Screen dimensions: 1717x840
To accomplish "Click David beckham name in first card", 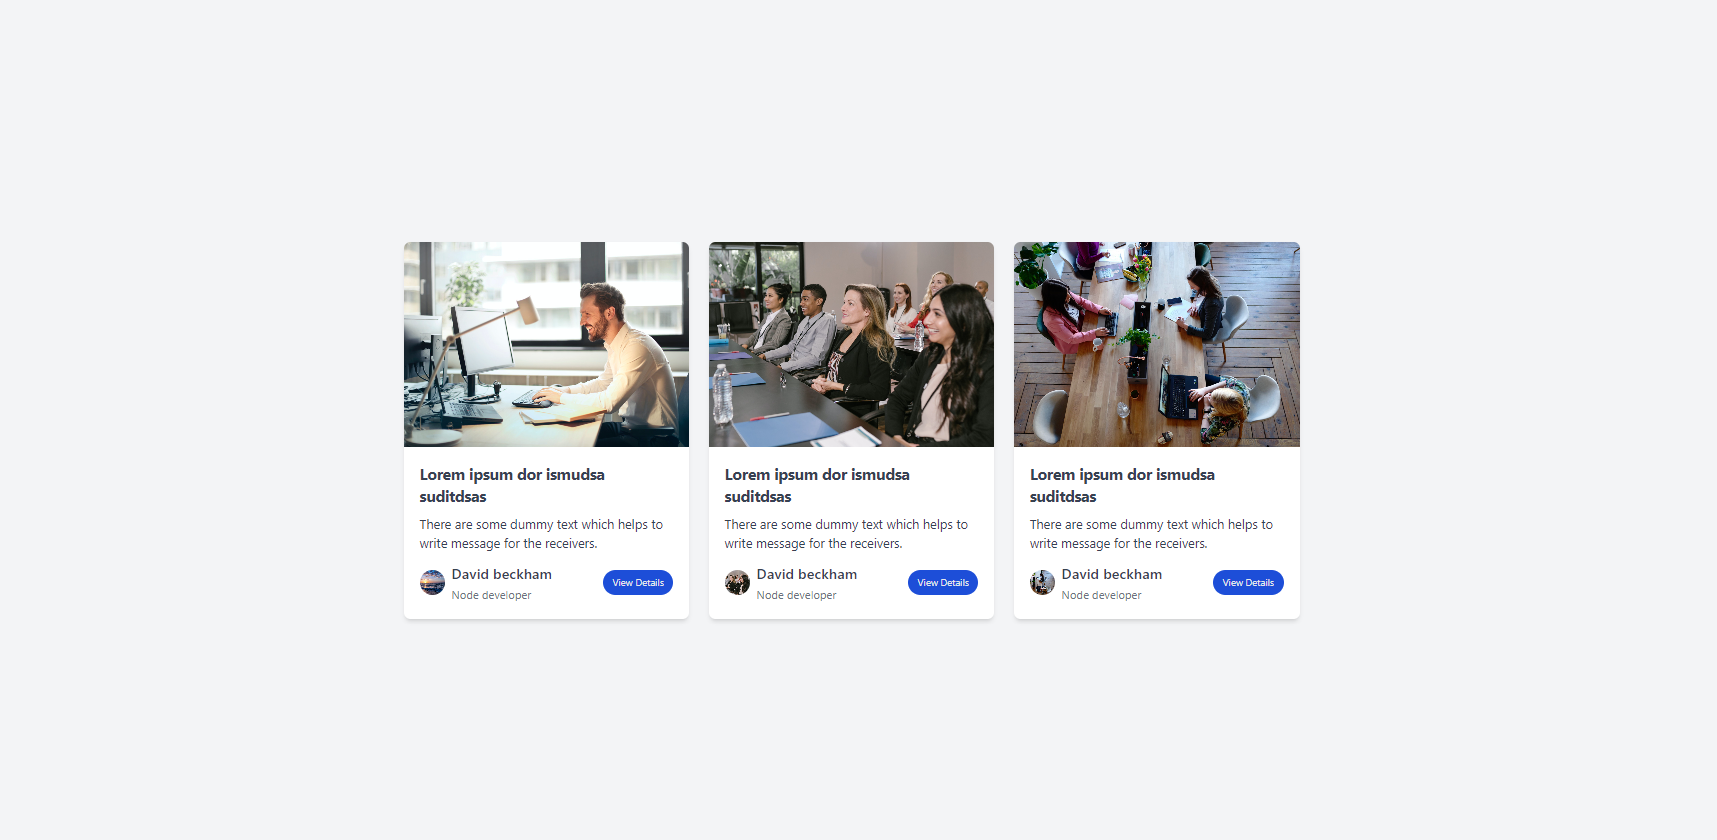I will tap(502, 575).
